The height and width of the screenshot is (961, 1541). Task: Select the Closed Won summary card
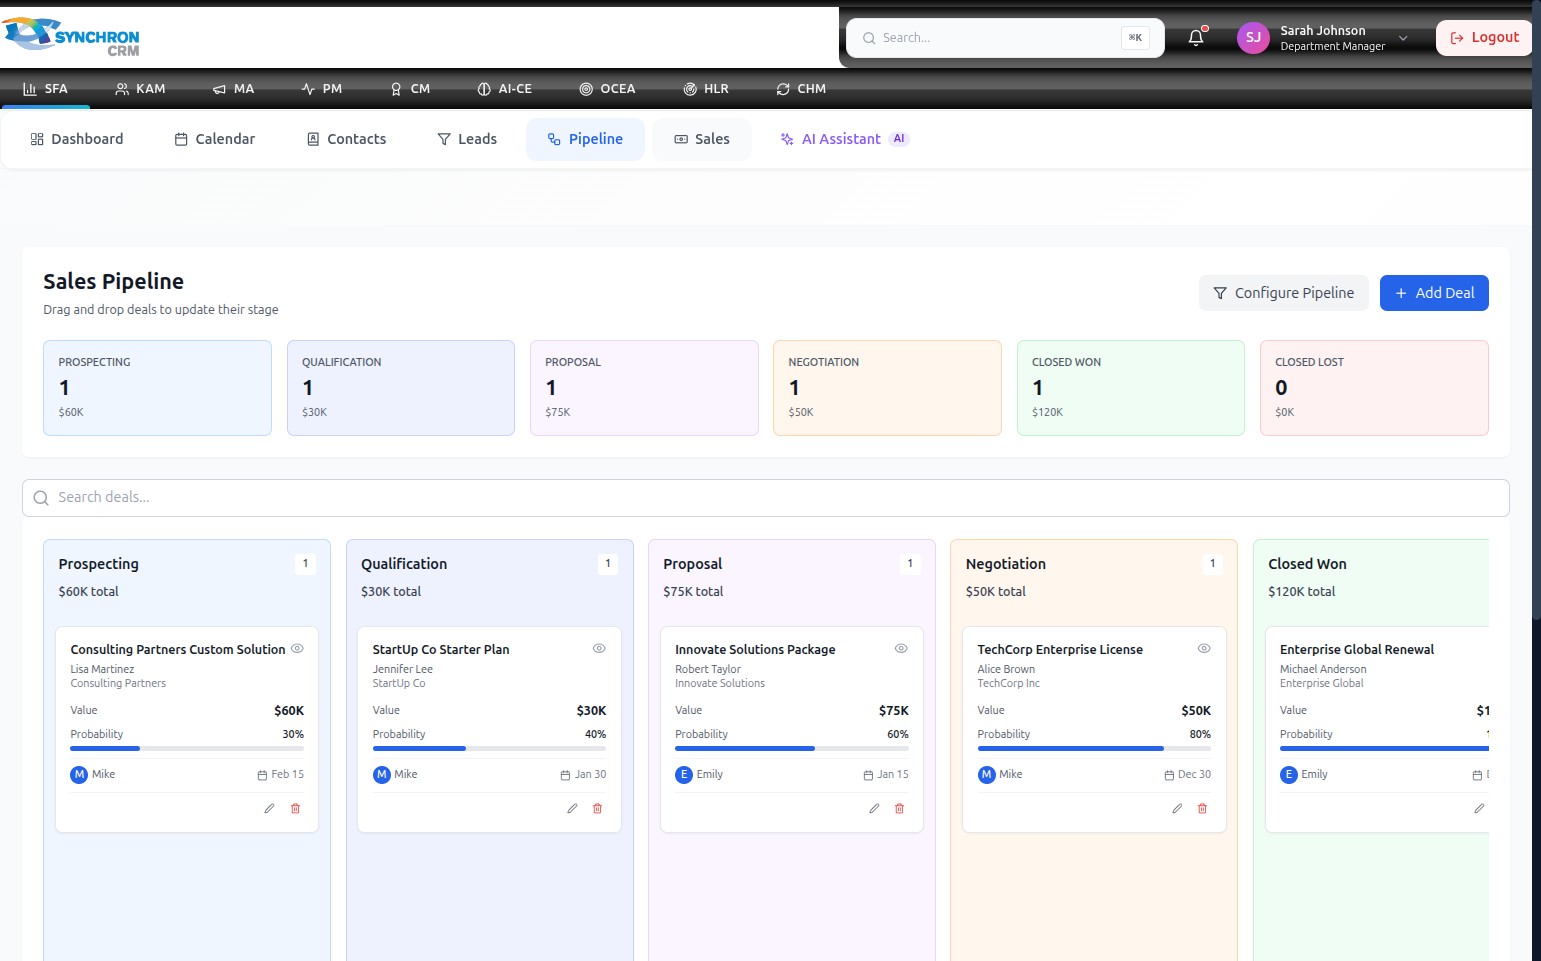[1130, 388]
